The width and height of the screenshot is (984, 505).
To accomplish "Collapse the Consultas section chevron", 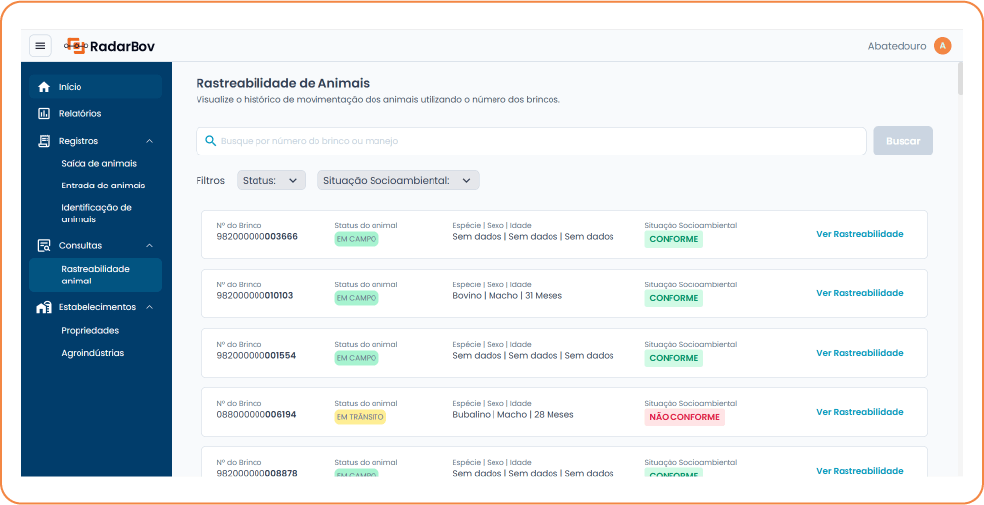I will click(149, 245).
